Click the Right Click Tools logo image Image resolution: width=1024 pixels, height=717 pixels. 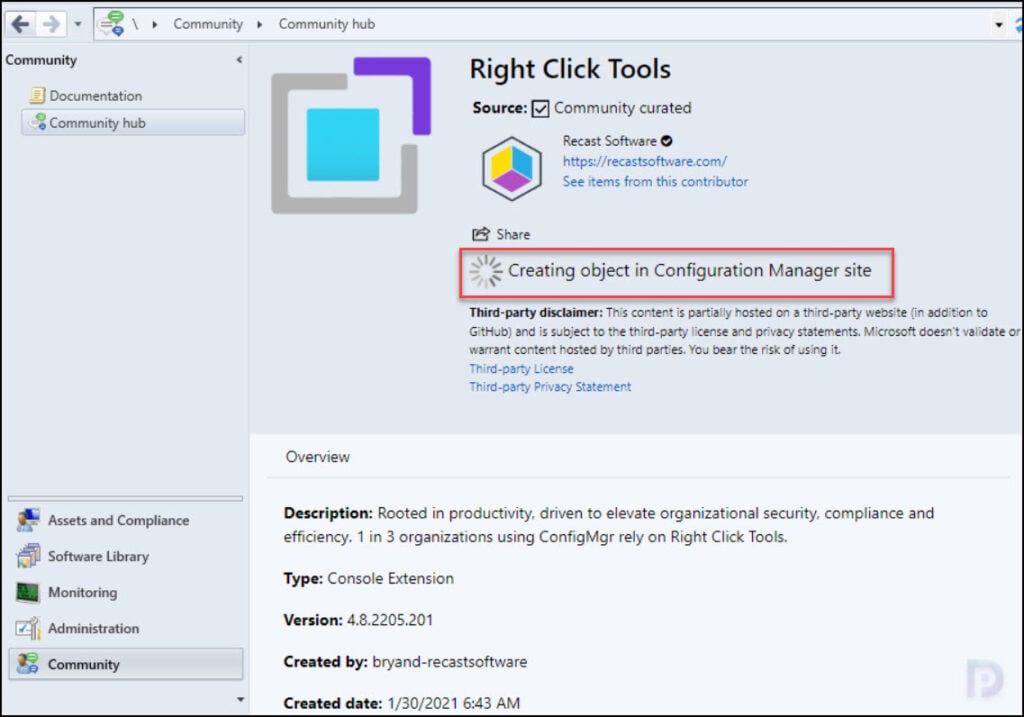[351, 135]
